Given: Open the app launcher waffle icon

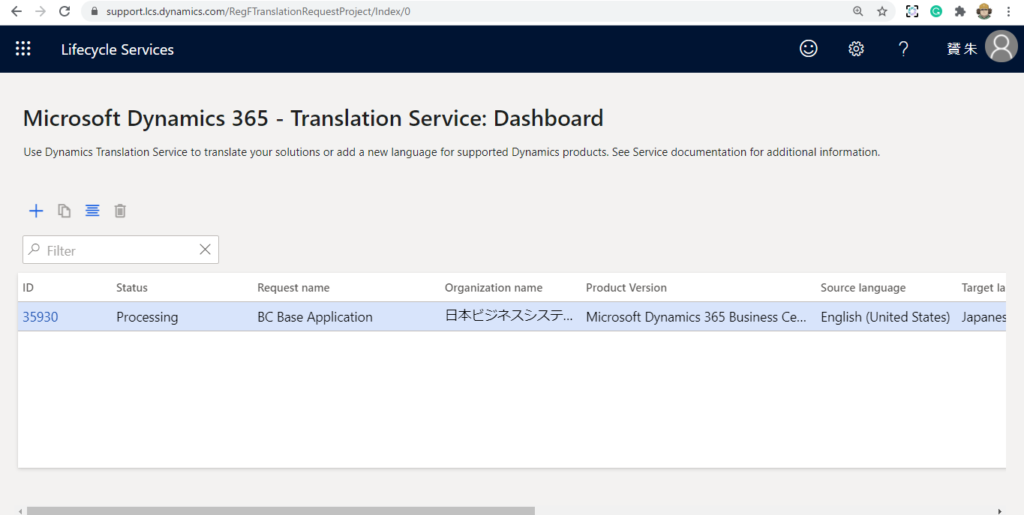Looking at the screenshot, I should [x=23, y=49].
